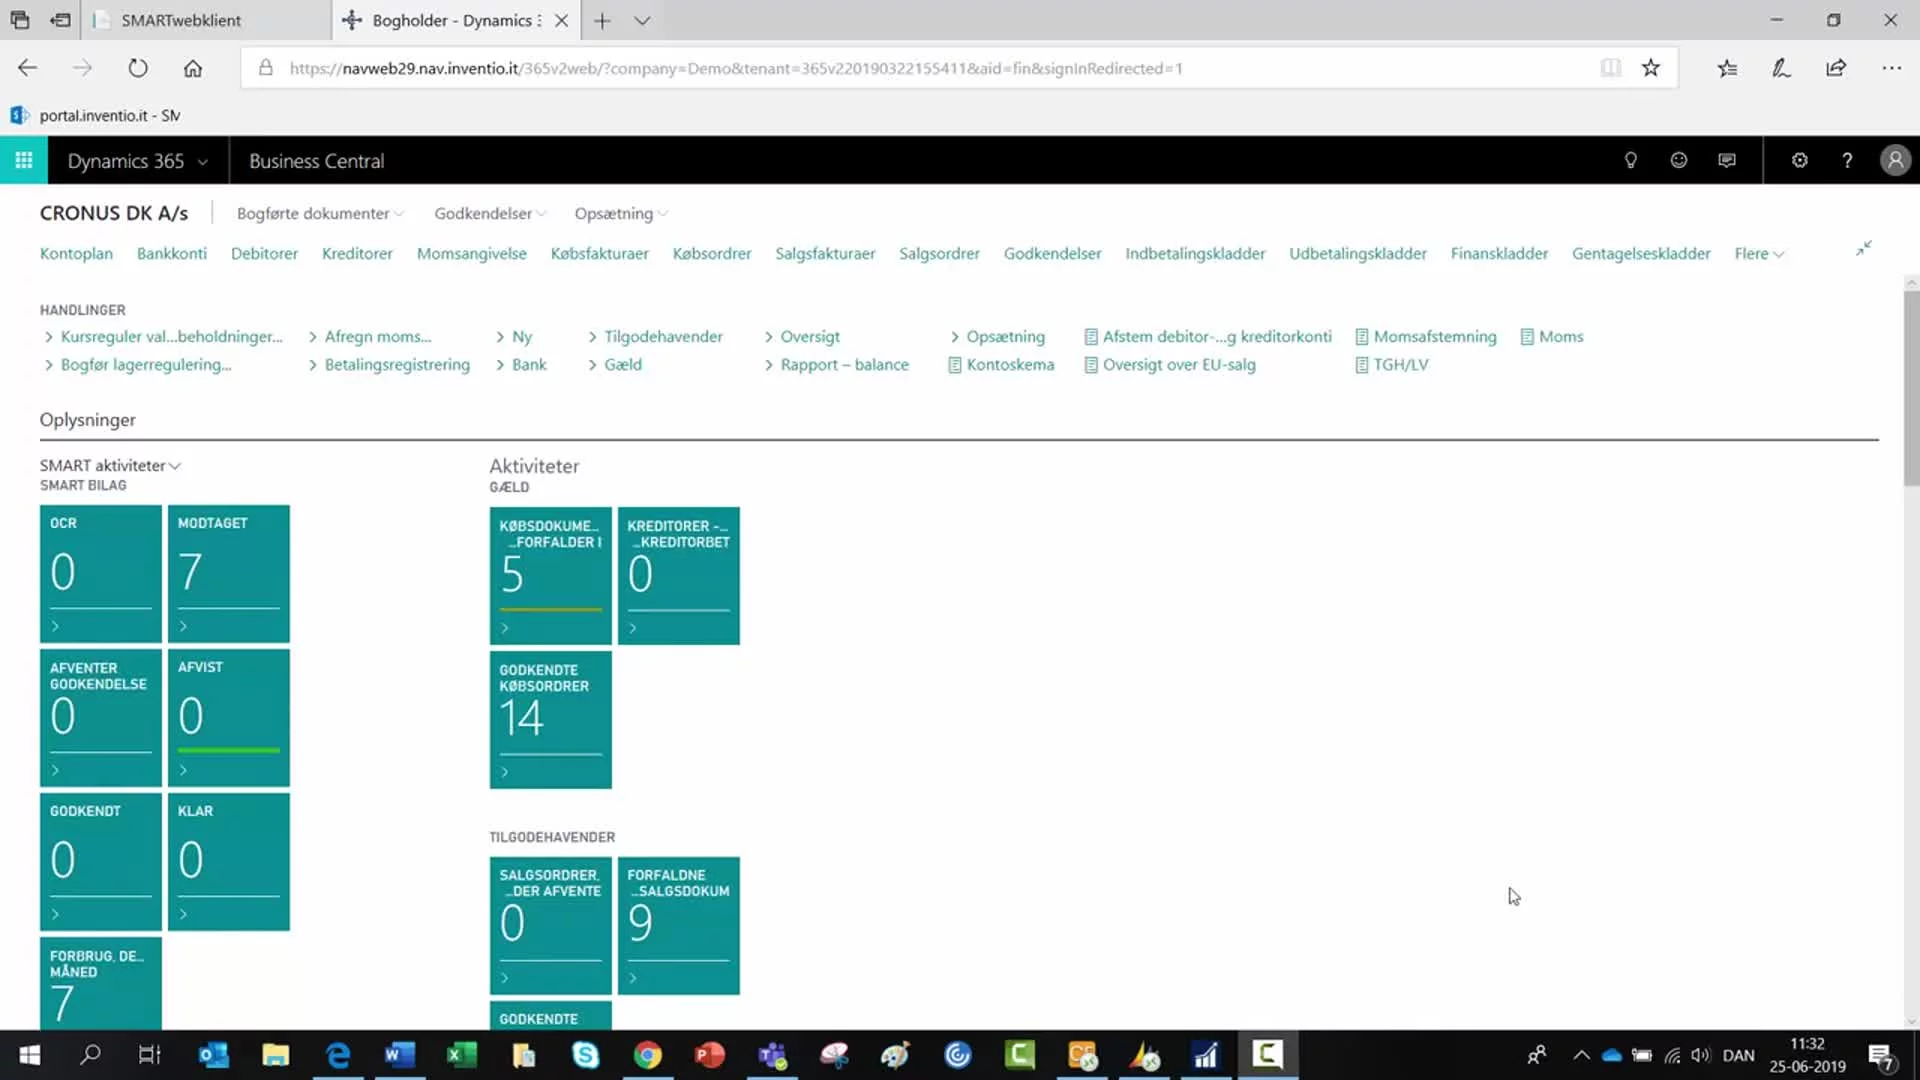Open the browser tab list chevron
This screenshot has width=1920, height=1080.
pos(642,20)
